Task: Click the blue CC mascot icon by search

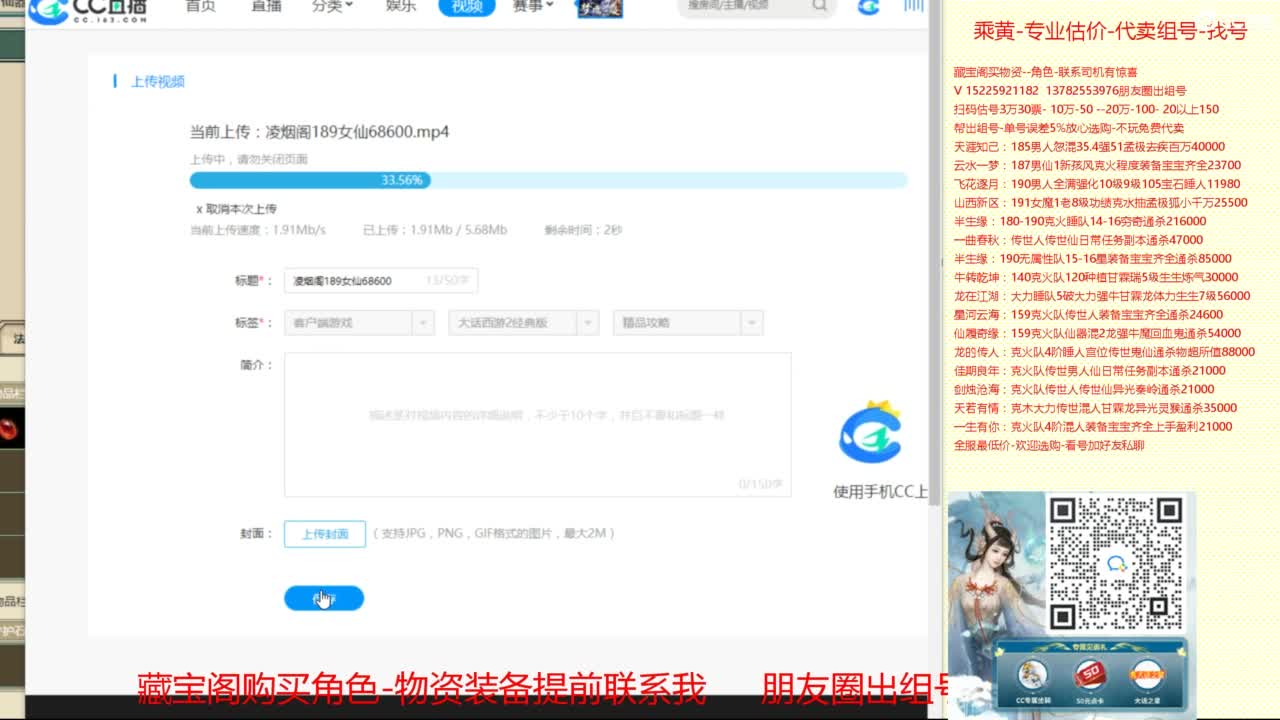Action: point(868,7)
